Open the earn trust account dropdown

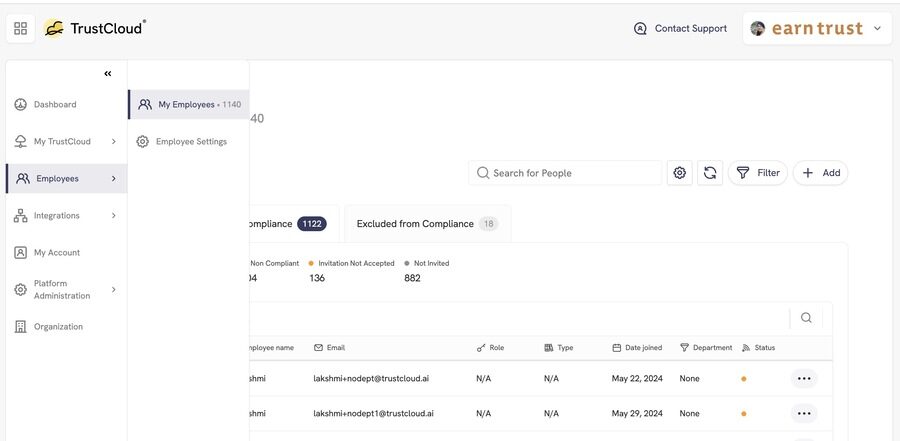pos(817,28)
